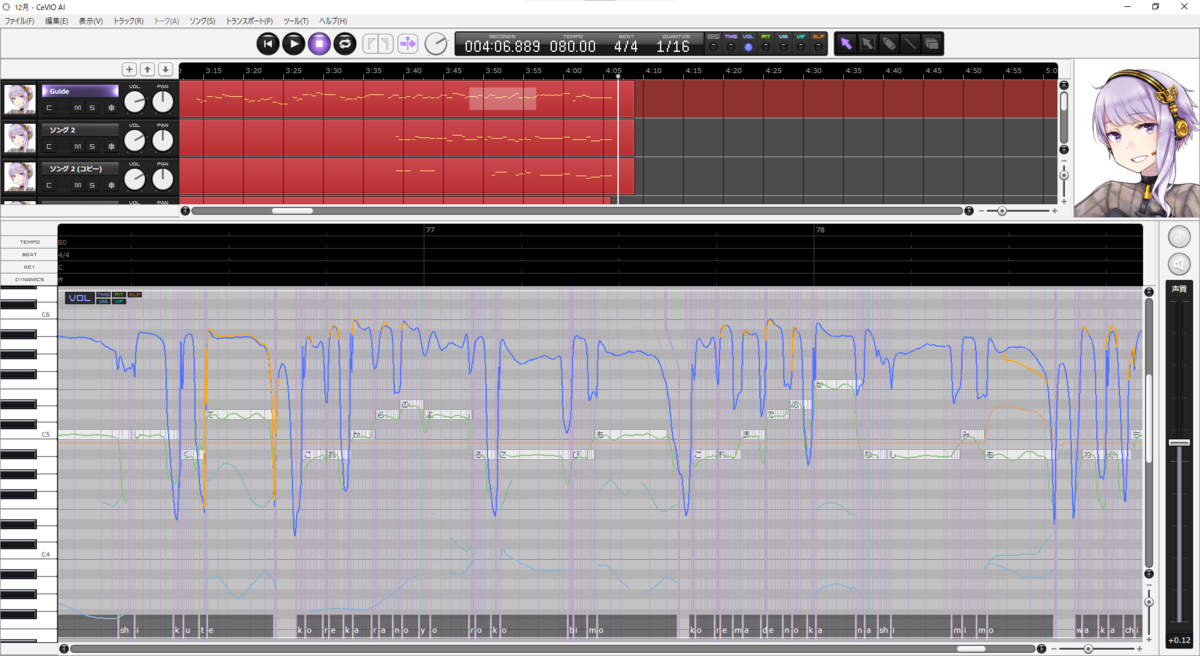
Task: Select VIF parameter in the top toolbar
Action: click(801, 43)
